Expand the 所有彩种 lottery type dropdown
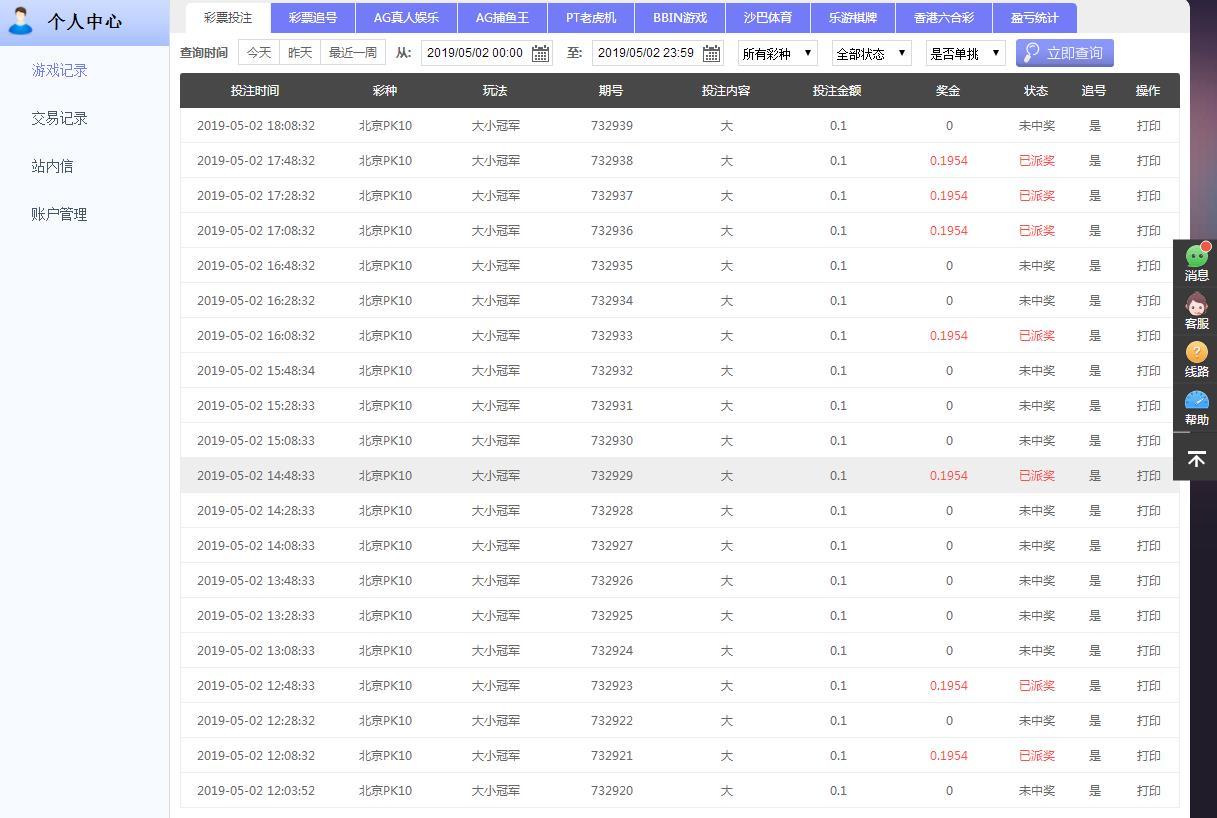This screenshot has height=818, width=1217. pyautogui.click(x=777, y=53)
